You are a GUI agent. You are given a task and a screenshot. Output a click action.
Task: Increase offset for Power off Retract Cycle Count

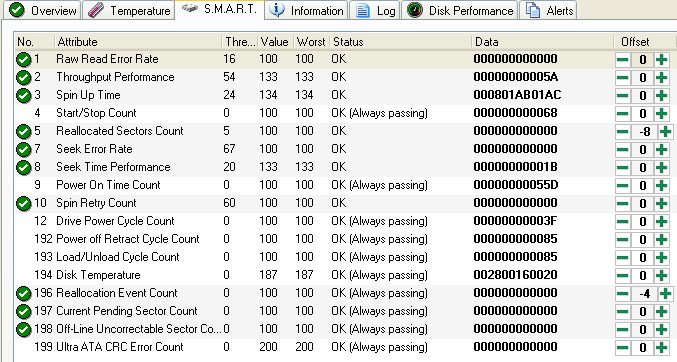tap(661, 240)
